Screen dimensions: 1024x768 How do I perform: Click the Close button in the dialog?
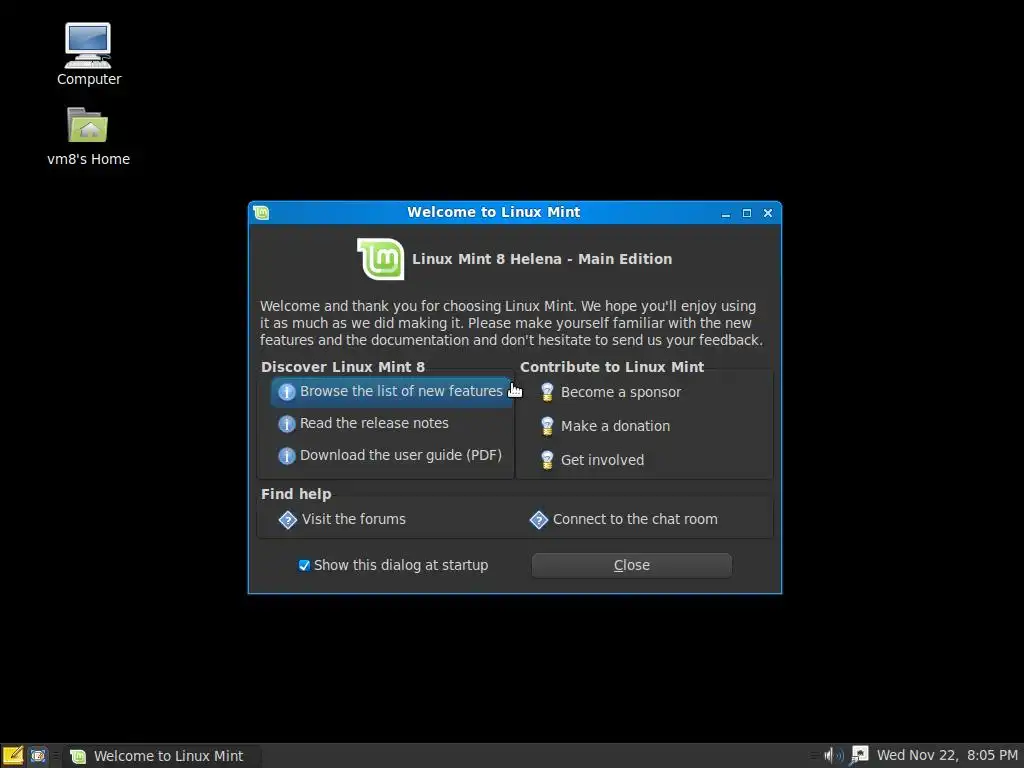point(632,566)
